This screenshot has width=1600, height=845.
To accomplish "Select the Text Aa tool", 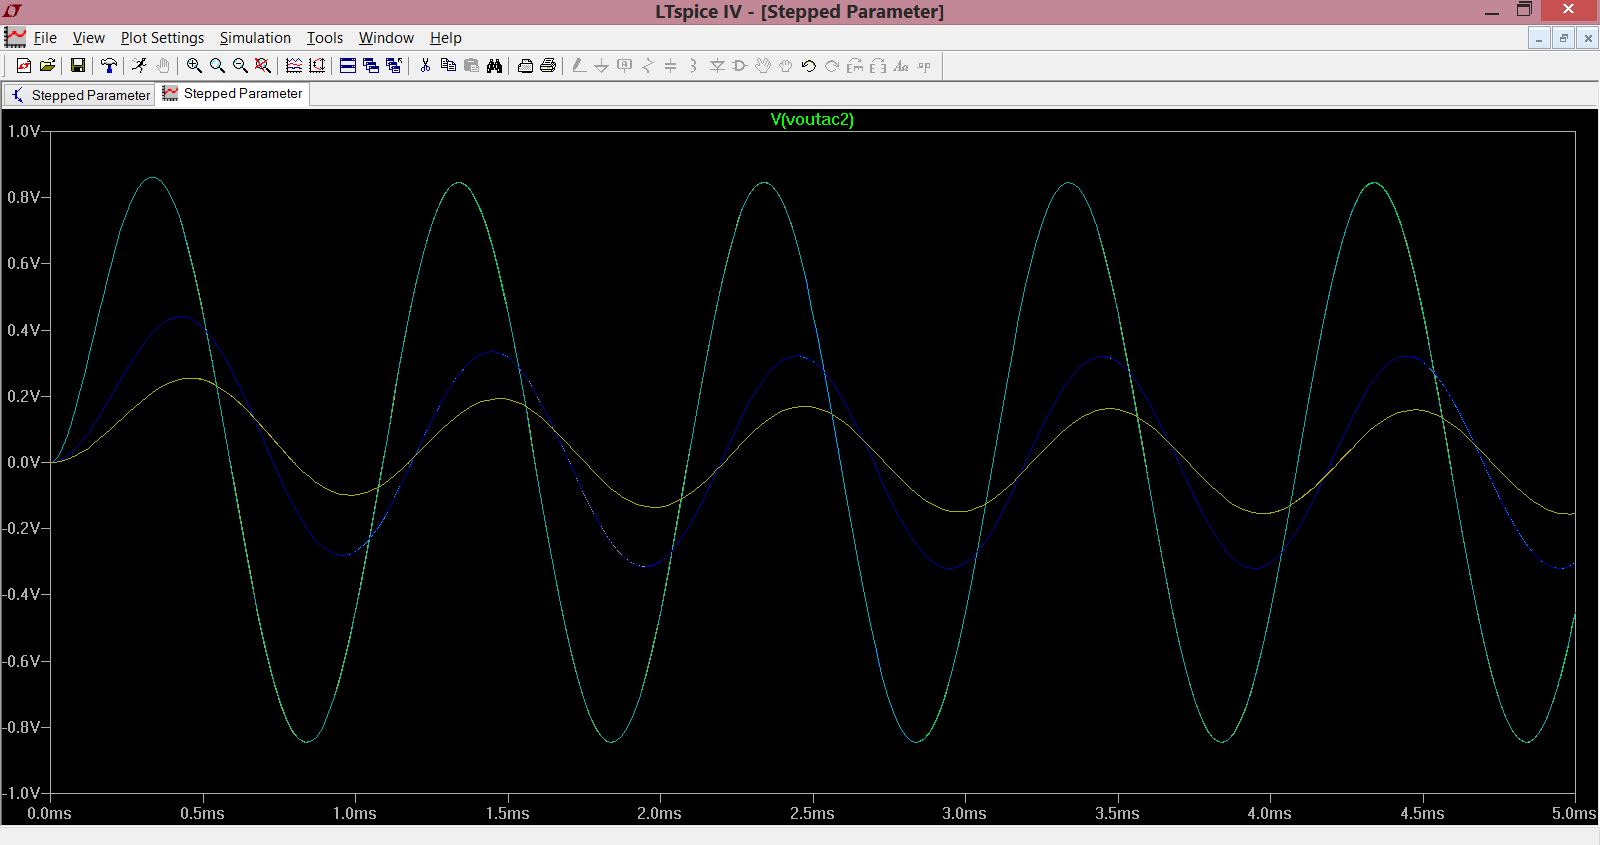I will tap(901, 66).
